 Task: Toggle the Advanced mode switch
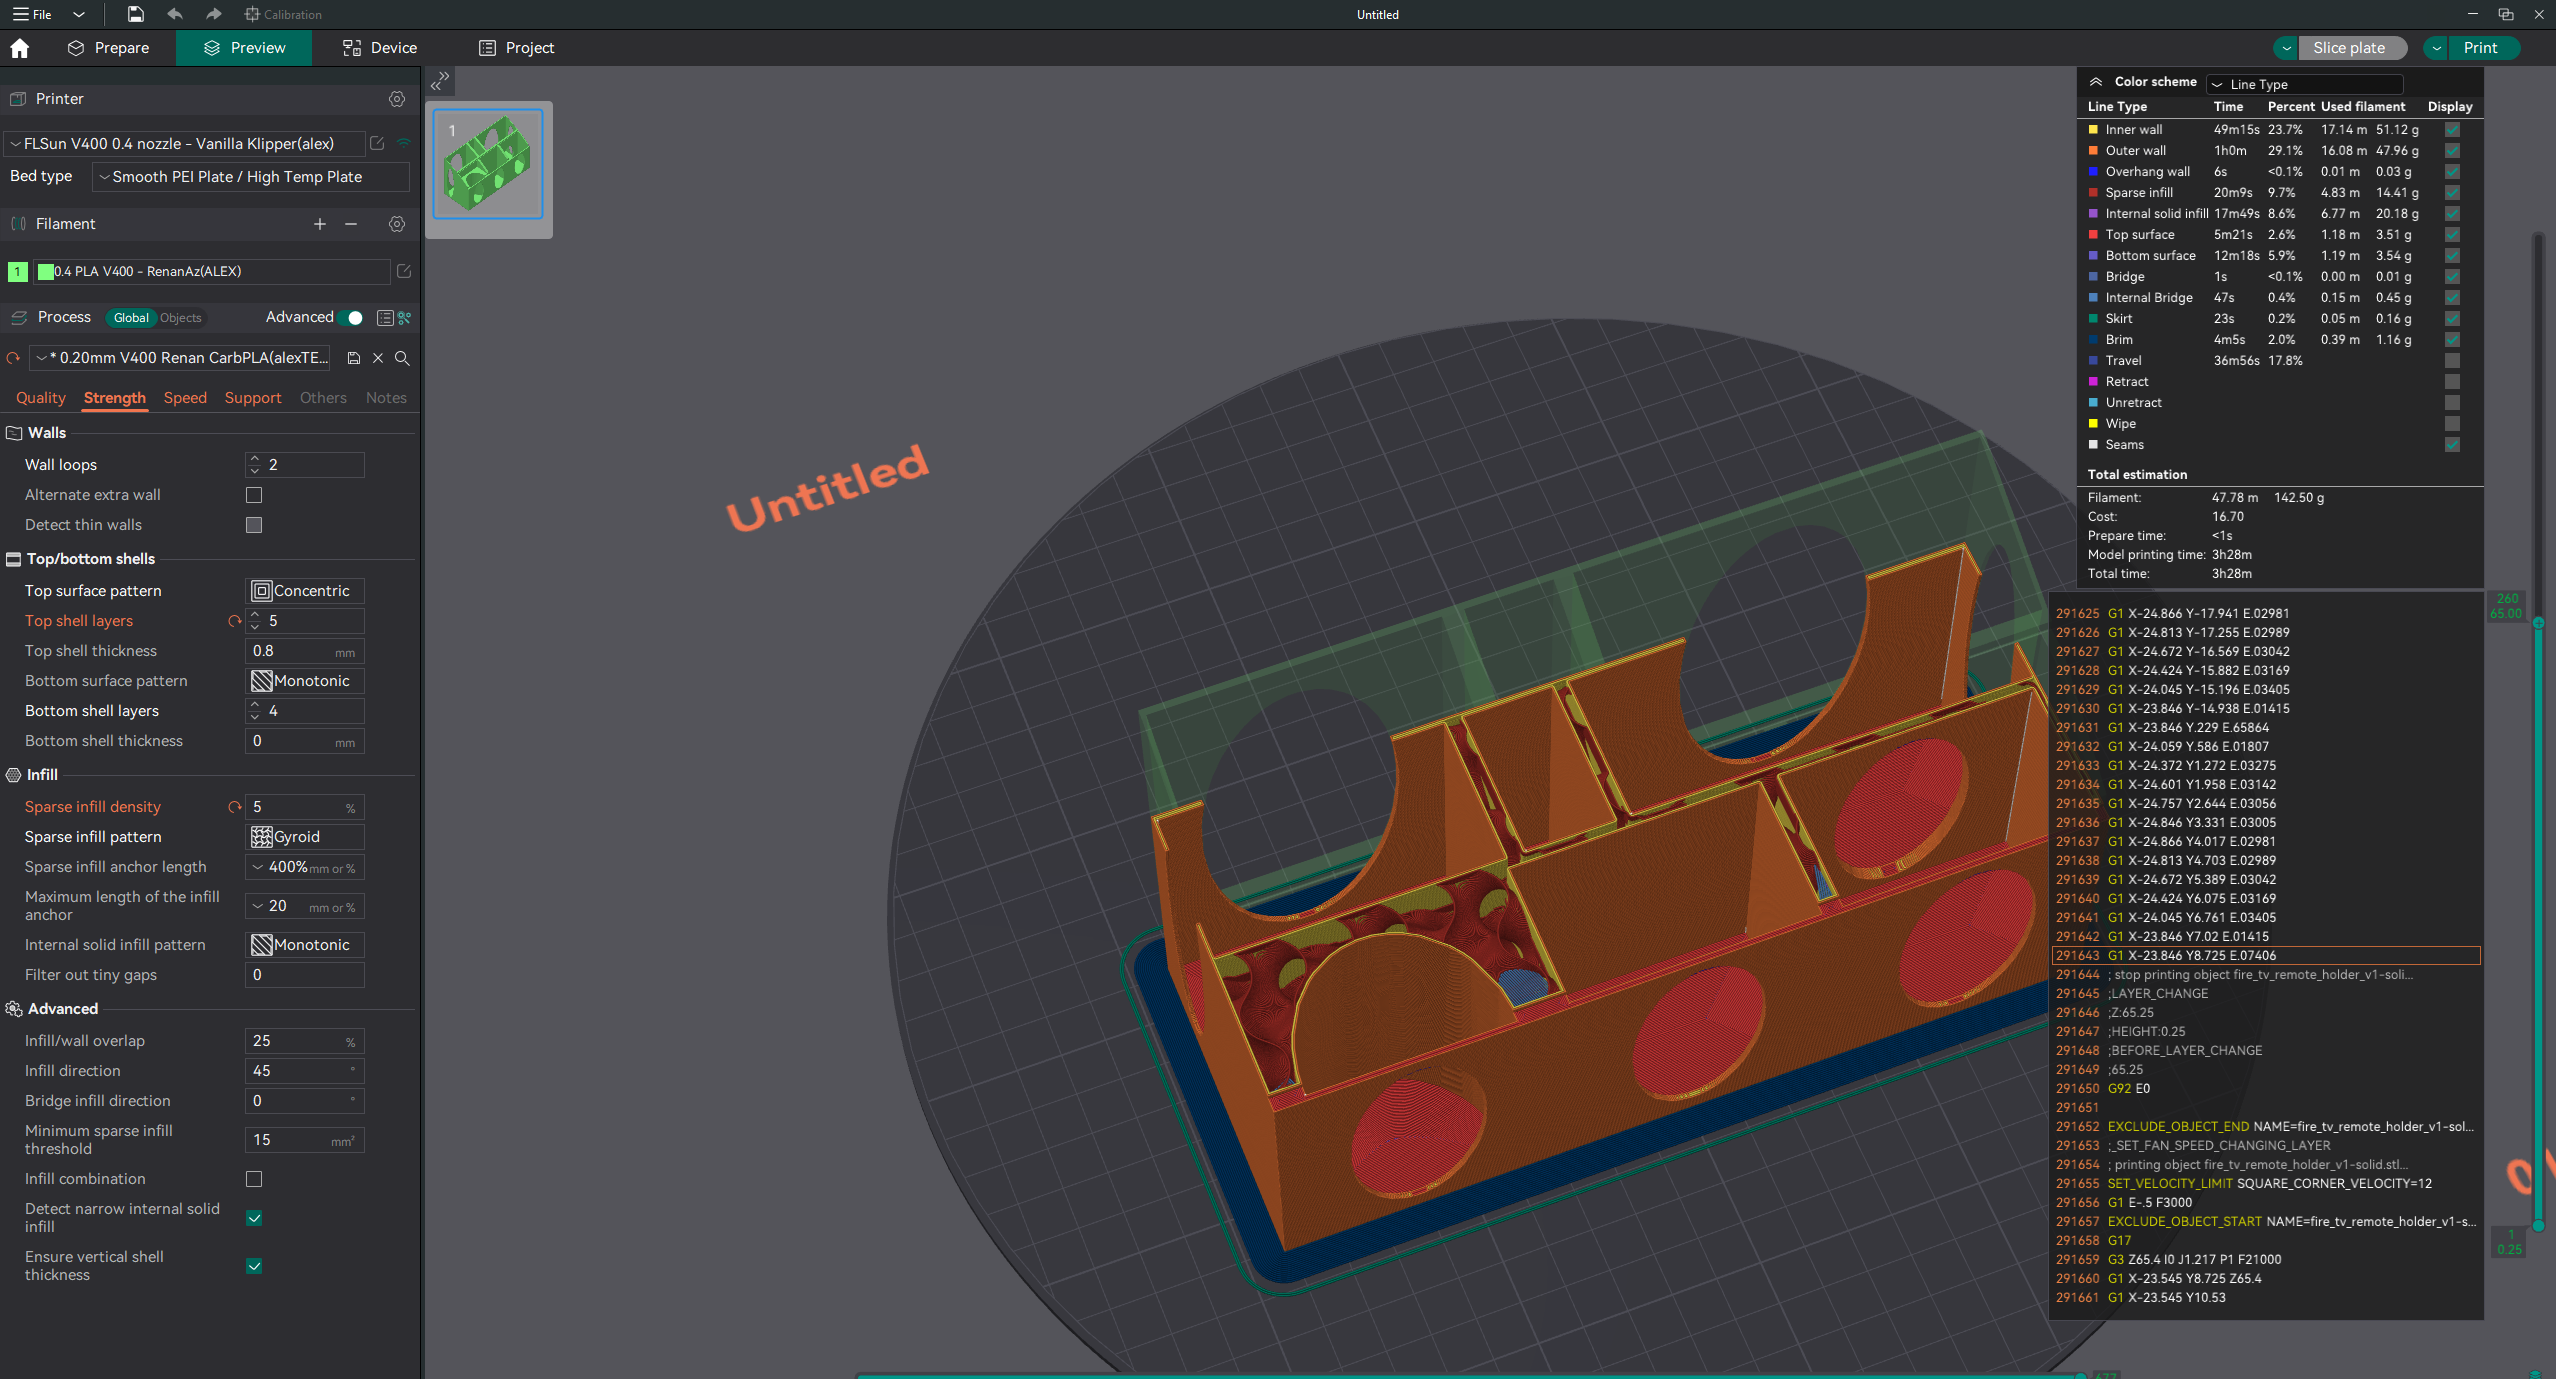[x=351, y=317]
